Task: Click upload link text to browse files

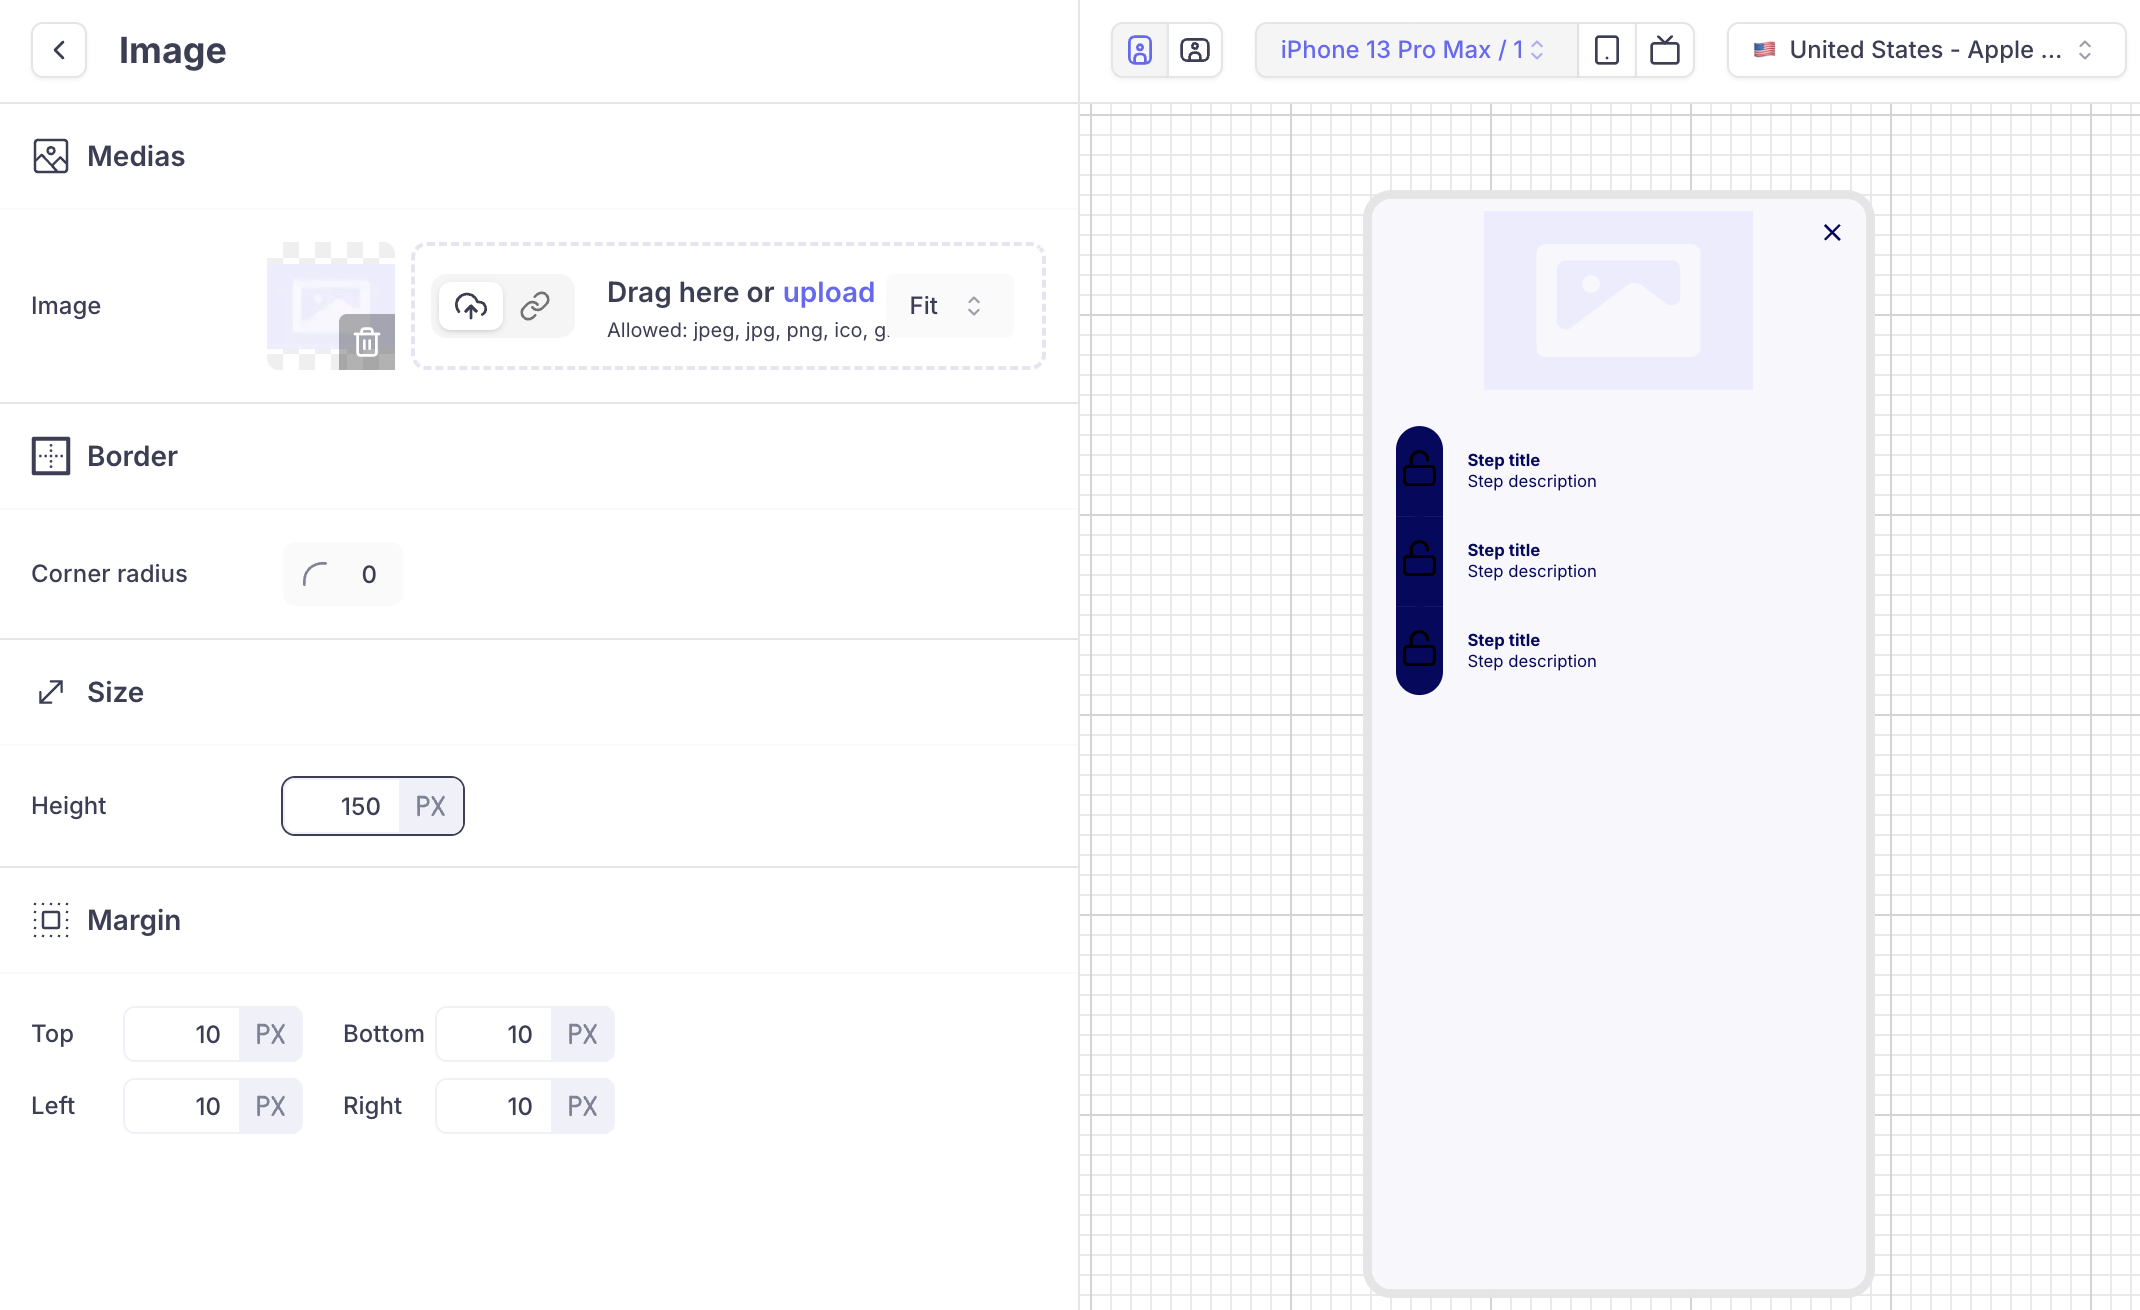Action: [x=828, y=290]
